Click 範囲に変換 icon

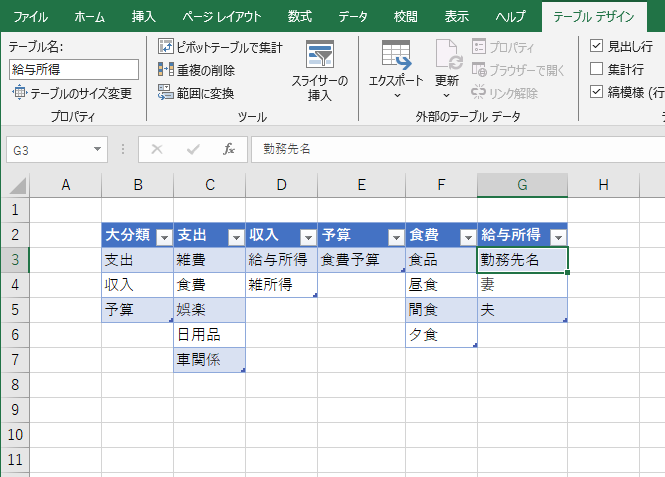165,92
